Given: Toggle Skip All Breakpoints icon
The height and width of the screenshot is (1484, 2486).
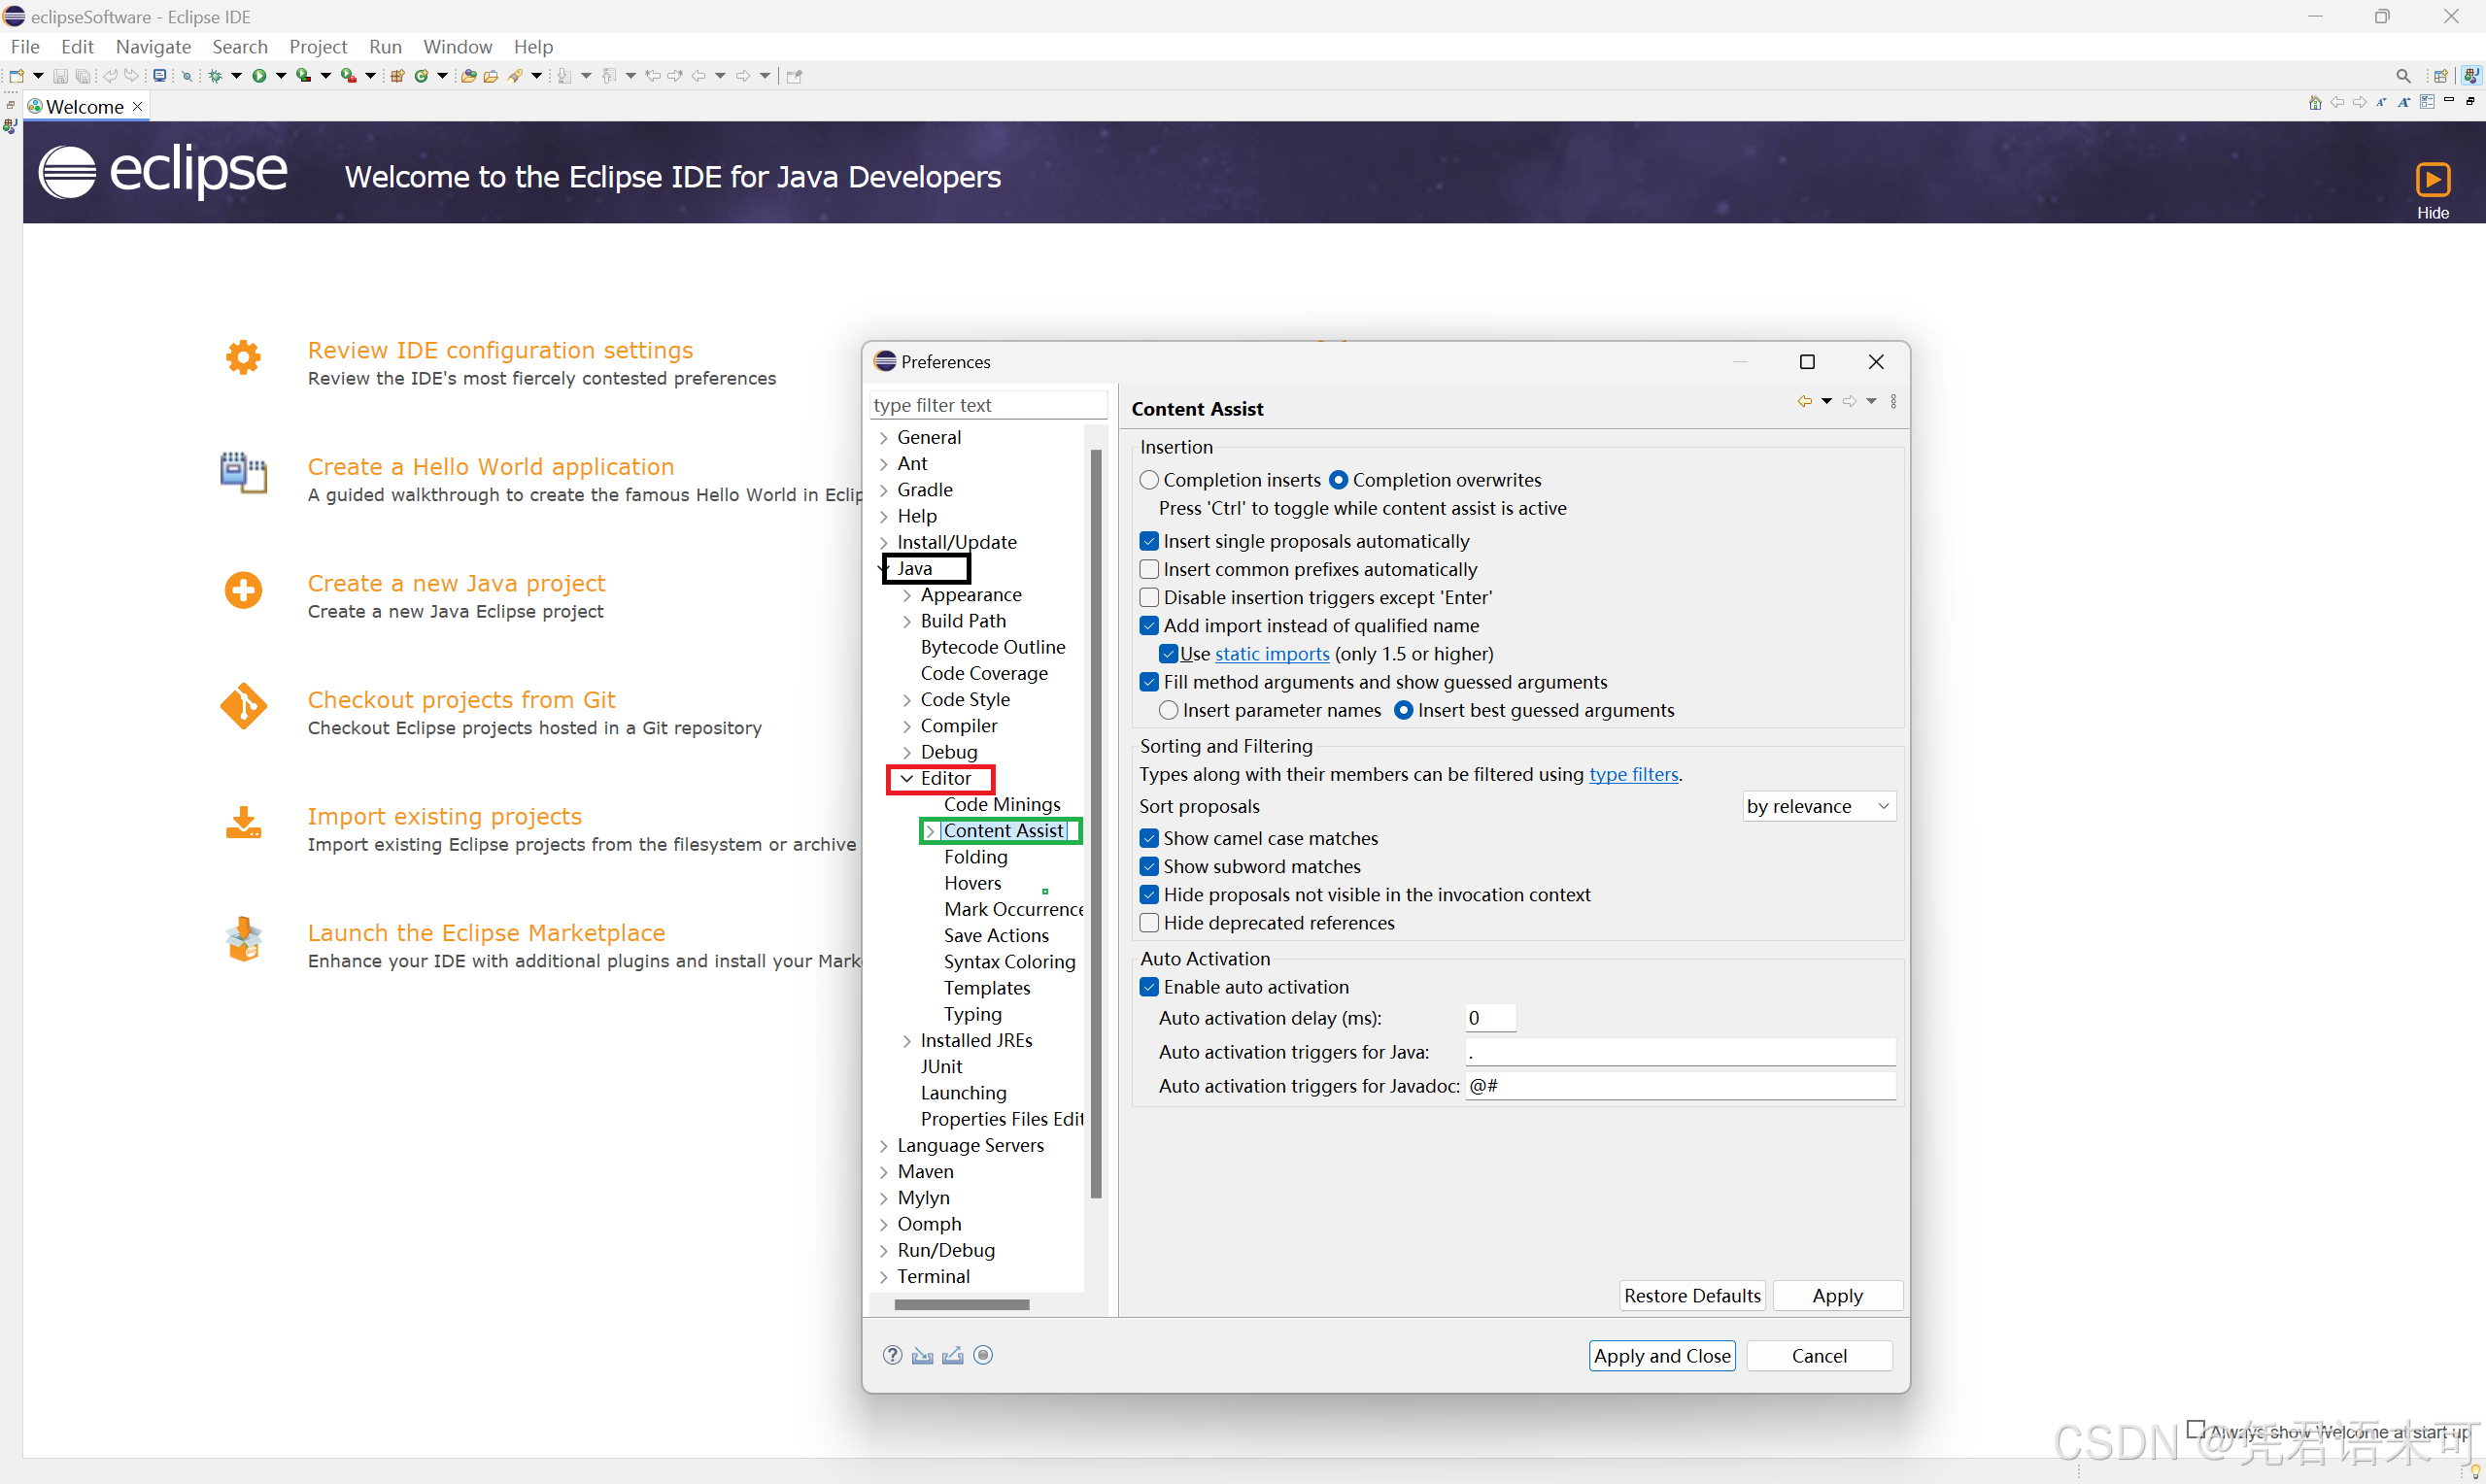Looking at the screenshot, I should pos(187,76).
